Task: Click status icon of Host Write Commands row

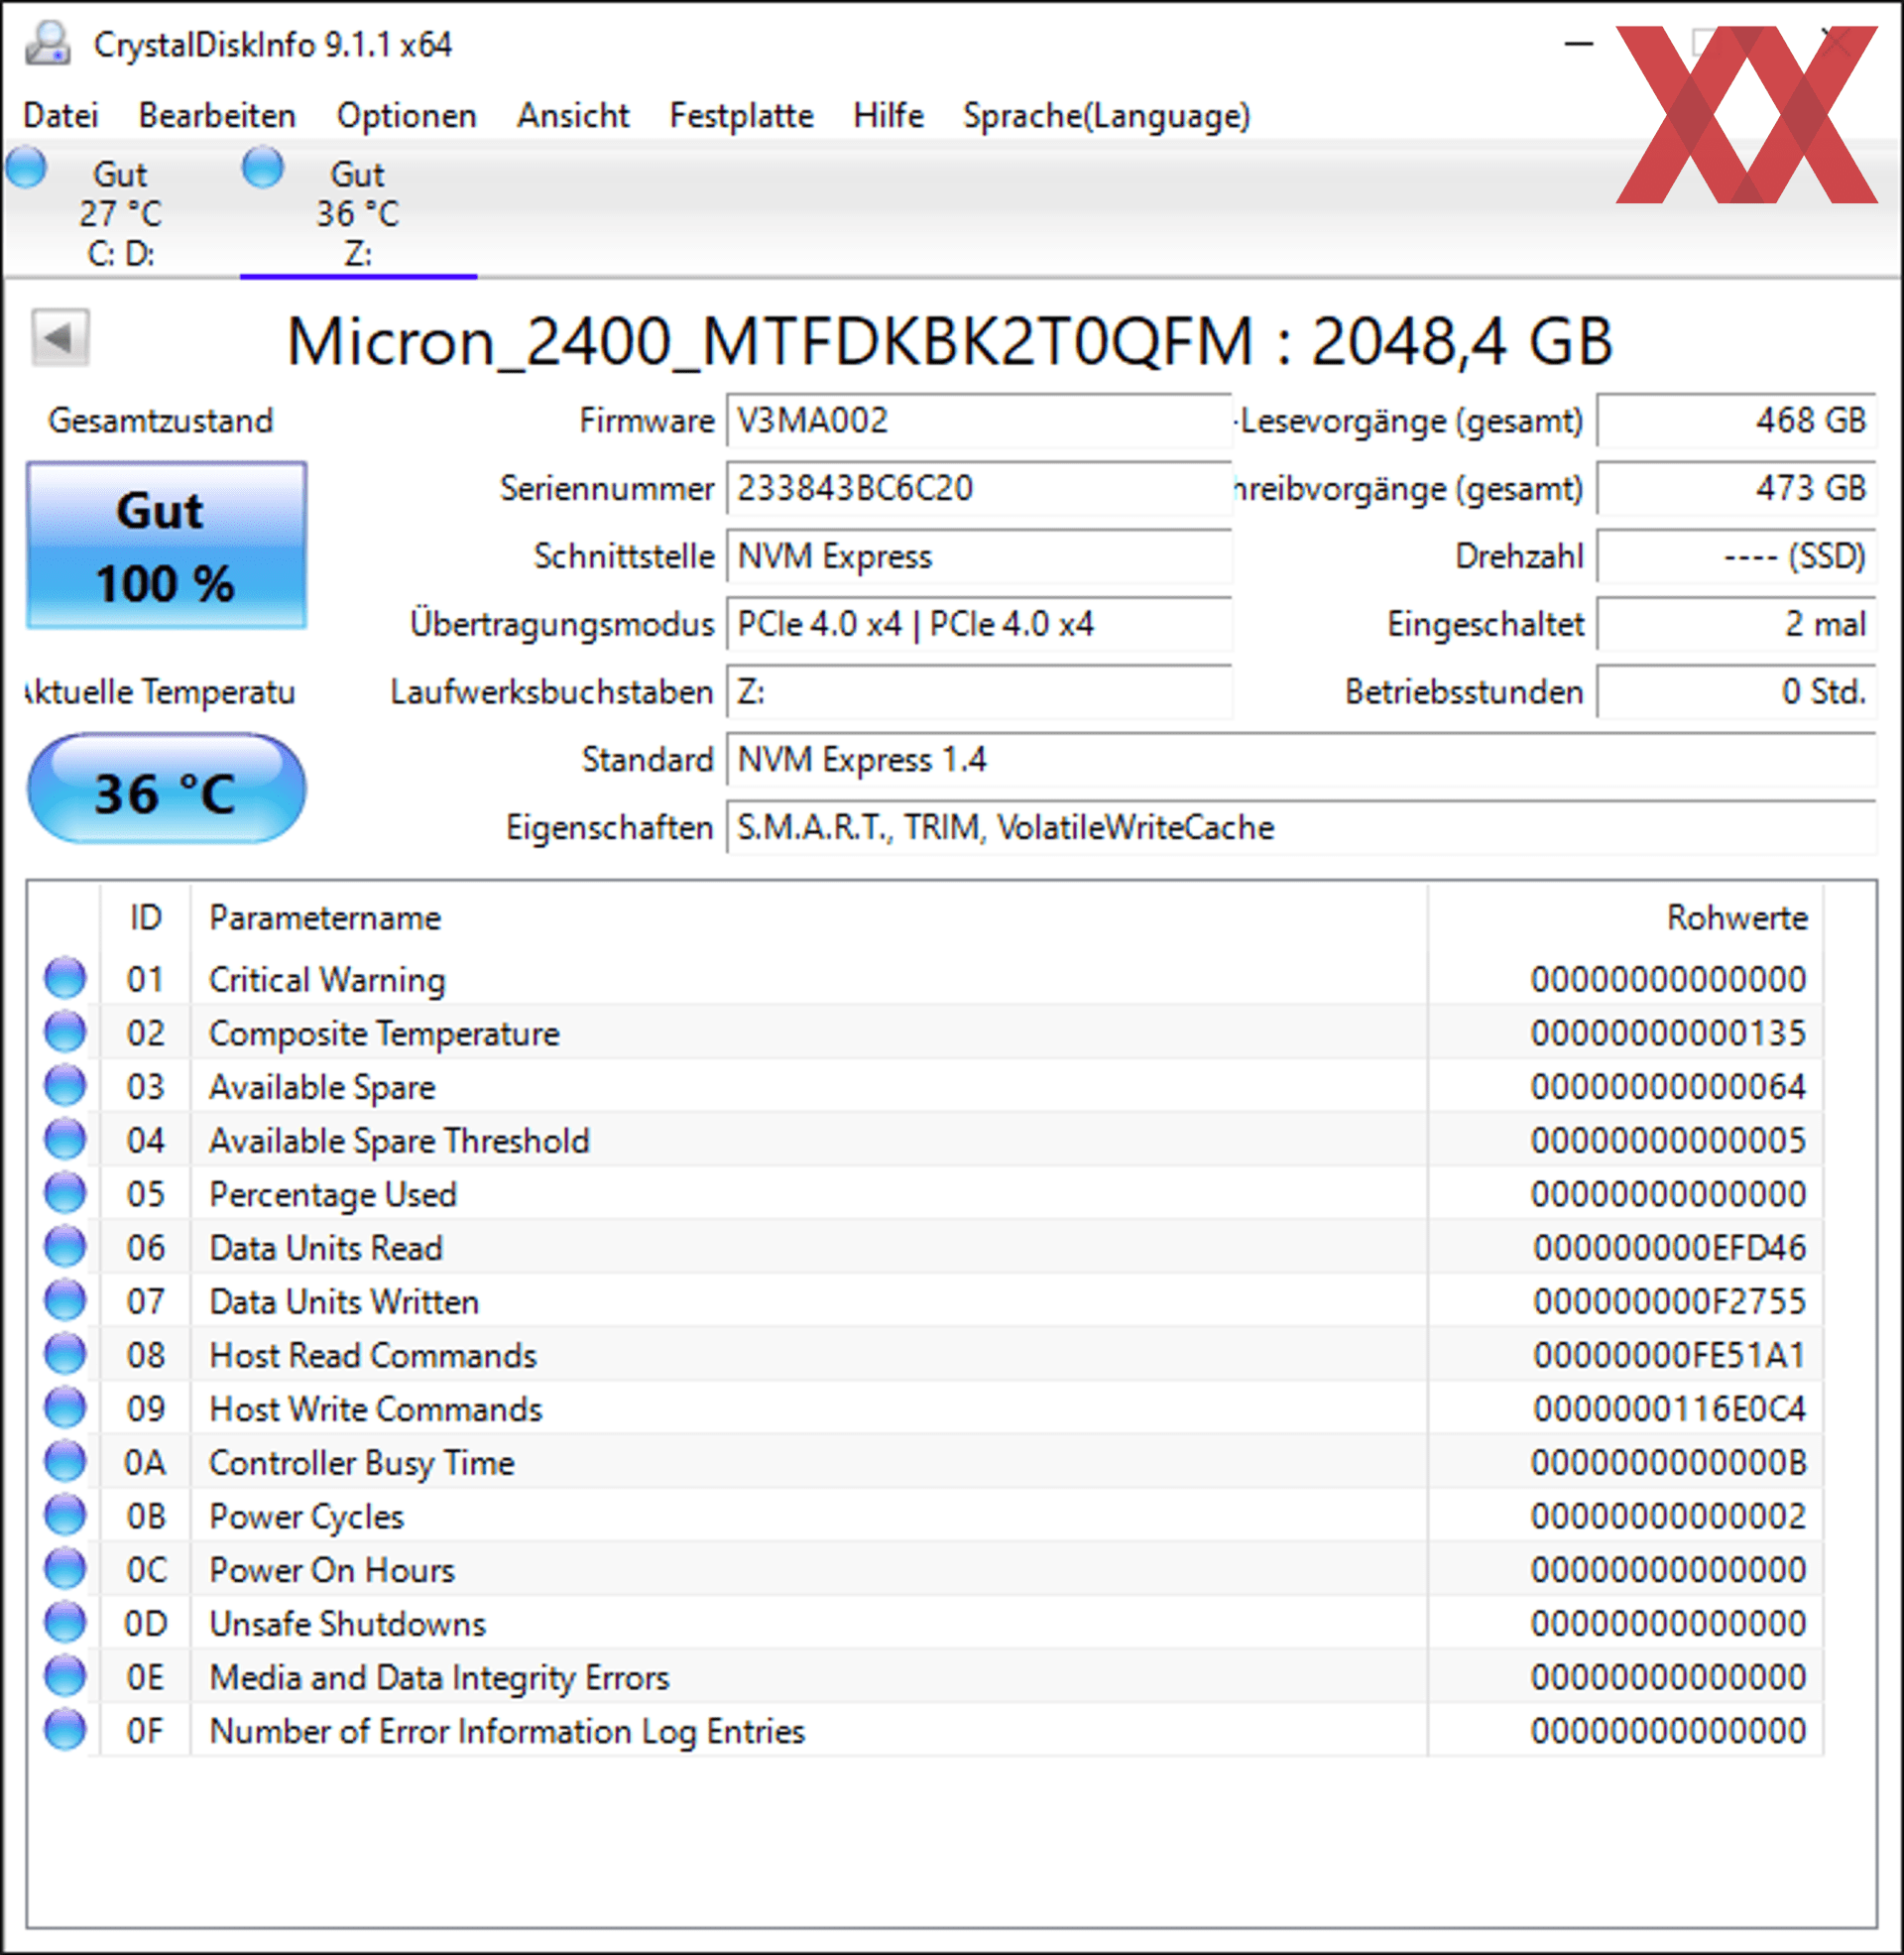Action: coord(65,1408)
